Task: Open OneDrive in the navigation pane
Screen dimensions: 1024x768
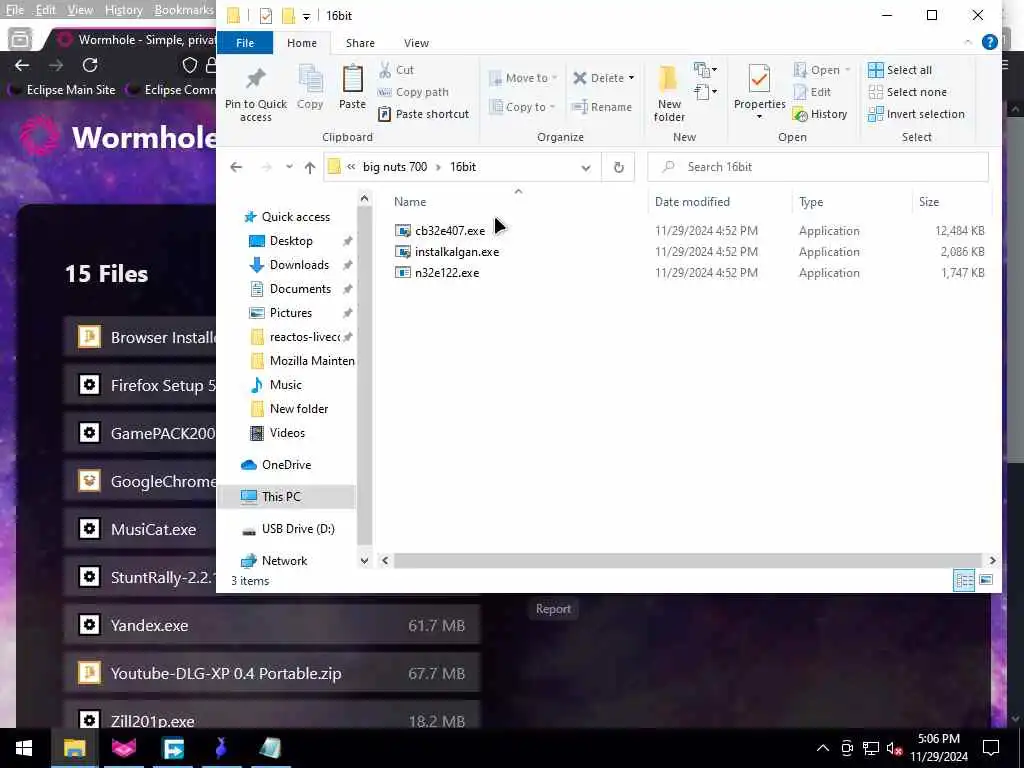Action: [286, 464]
